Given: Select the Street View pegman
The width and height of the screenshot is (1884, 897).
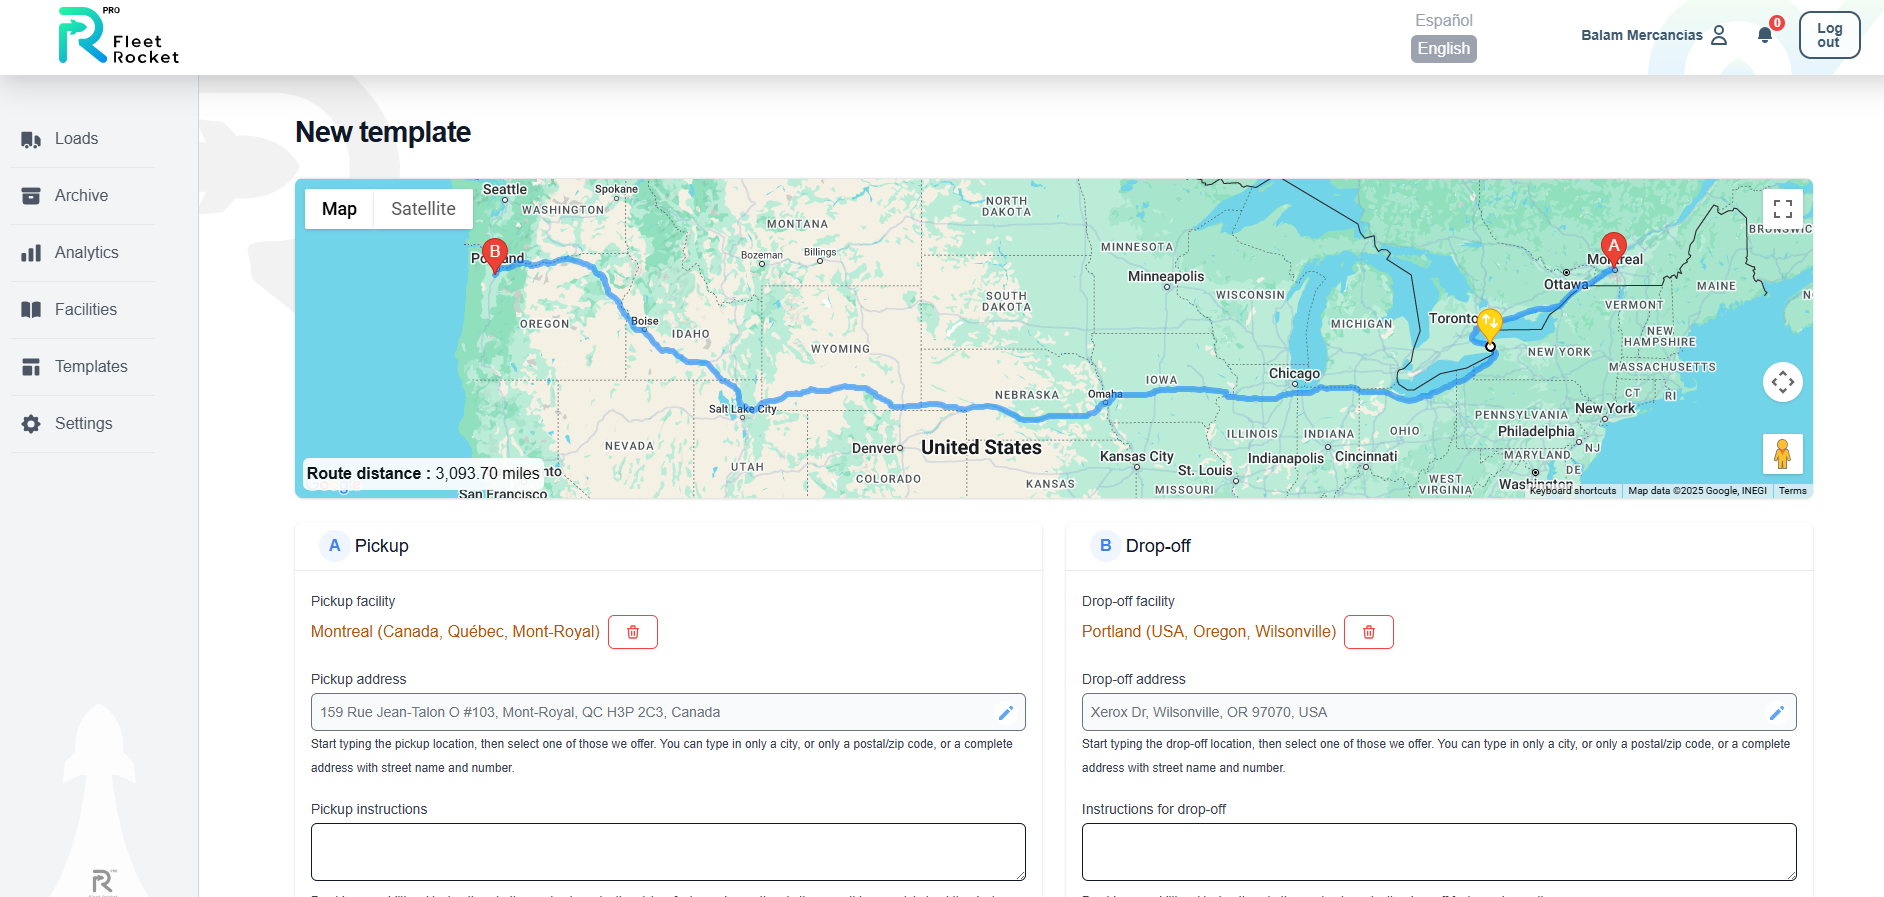Looking at the screenshot, I should tap(1783, 454).
